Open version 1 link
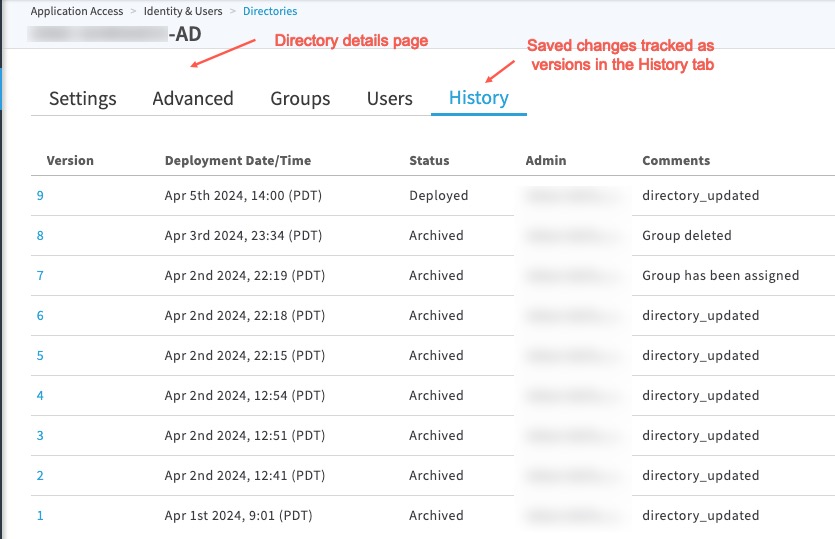This screenshot has width=835, height=539. tap(40, 516)
